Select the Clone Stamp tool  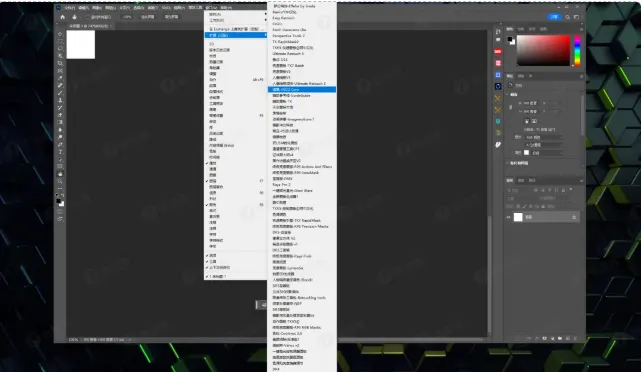[x=60, y=100]
